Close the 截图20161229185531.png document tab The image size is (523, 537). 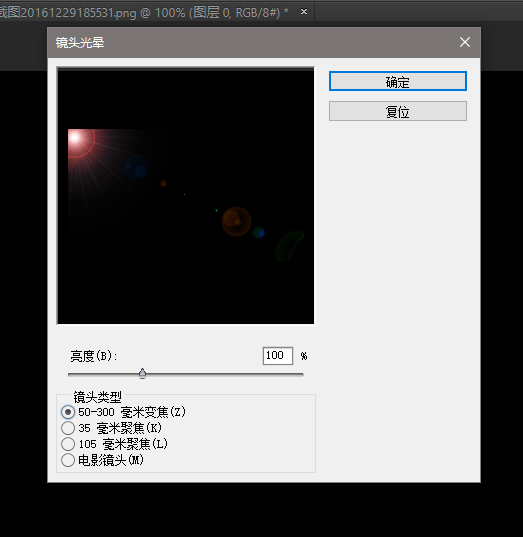pyautogui.click(x=303, y=12)
